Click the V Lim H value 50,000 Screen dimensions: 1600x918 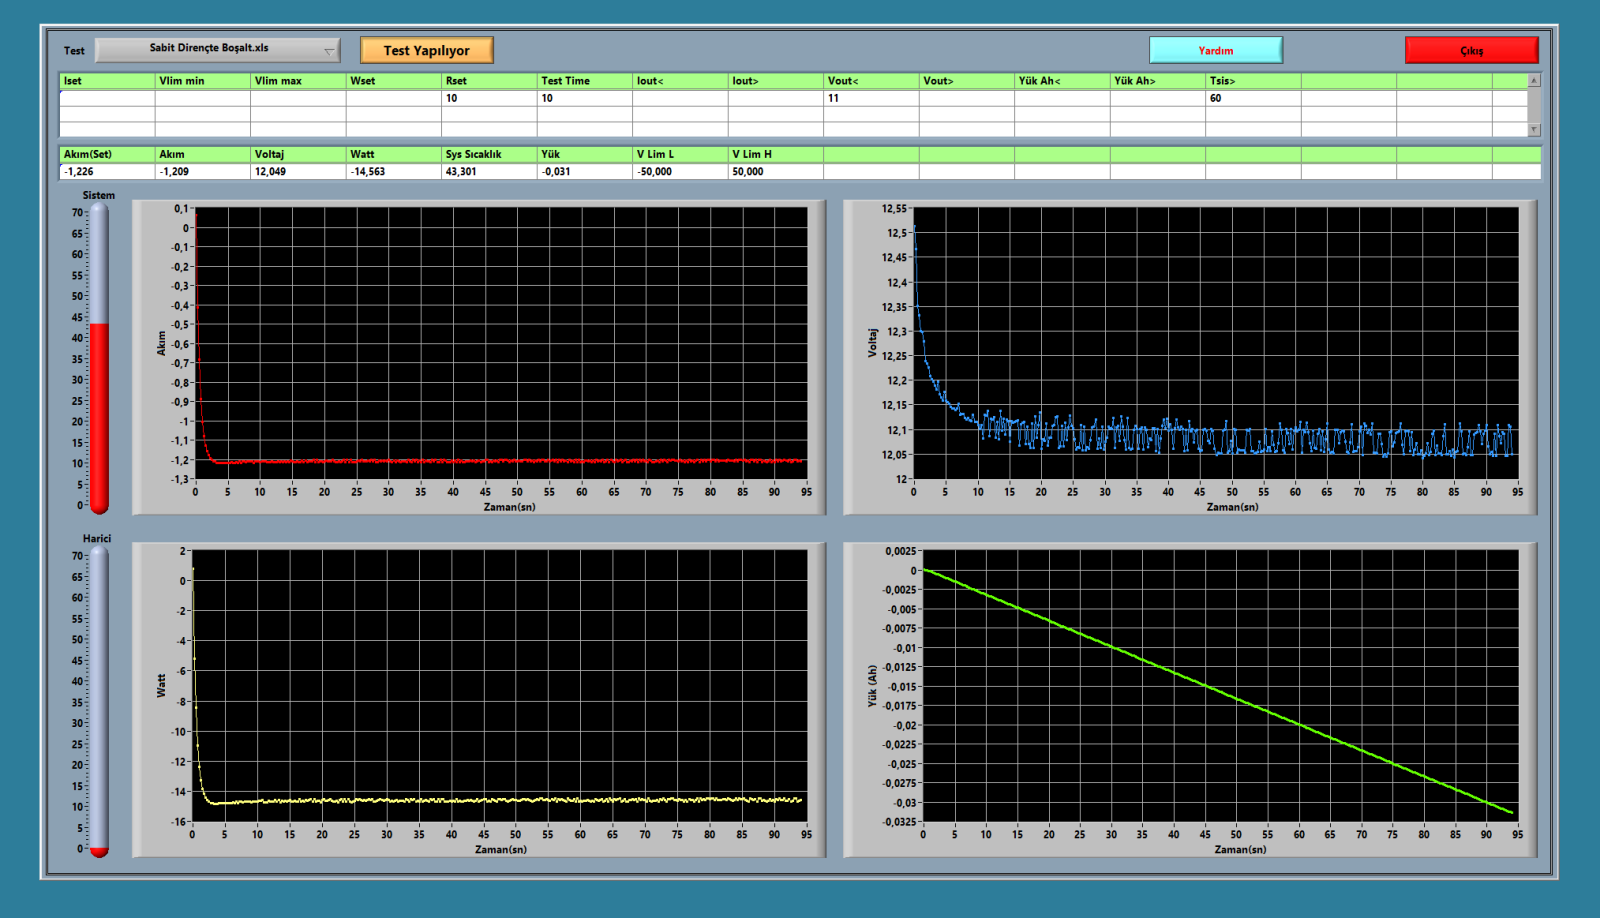point(776,172)
